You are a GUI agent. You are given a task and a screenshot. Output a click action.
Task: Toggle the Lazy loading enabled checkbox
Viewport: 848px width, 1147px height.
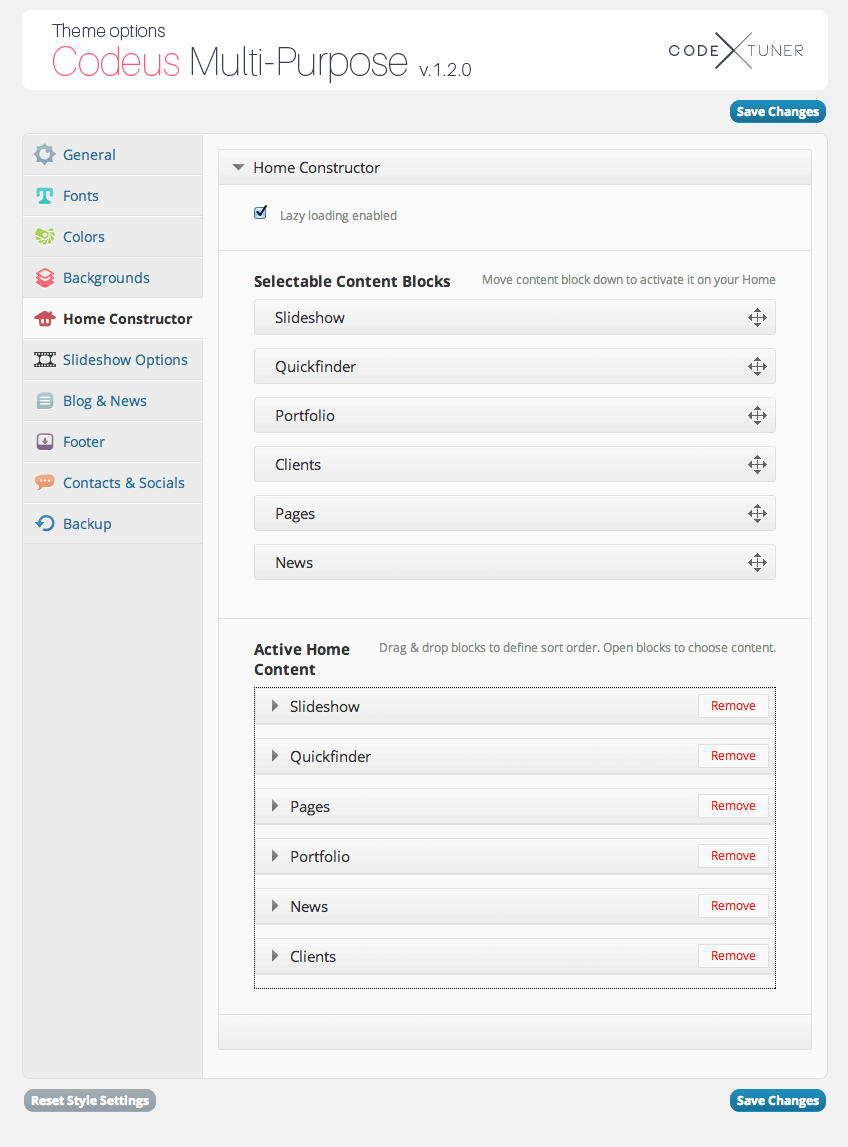click(x=260, y=213)
